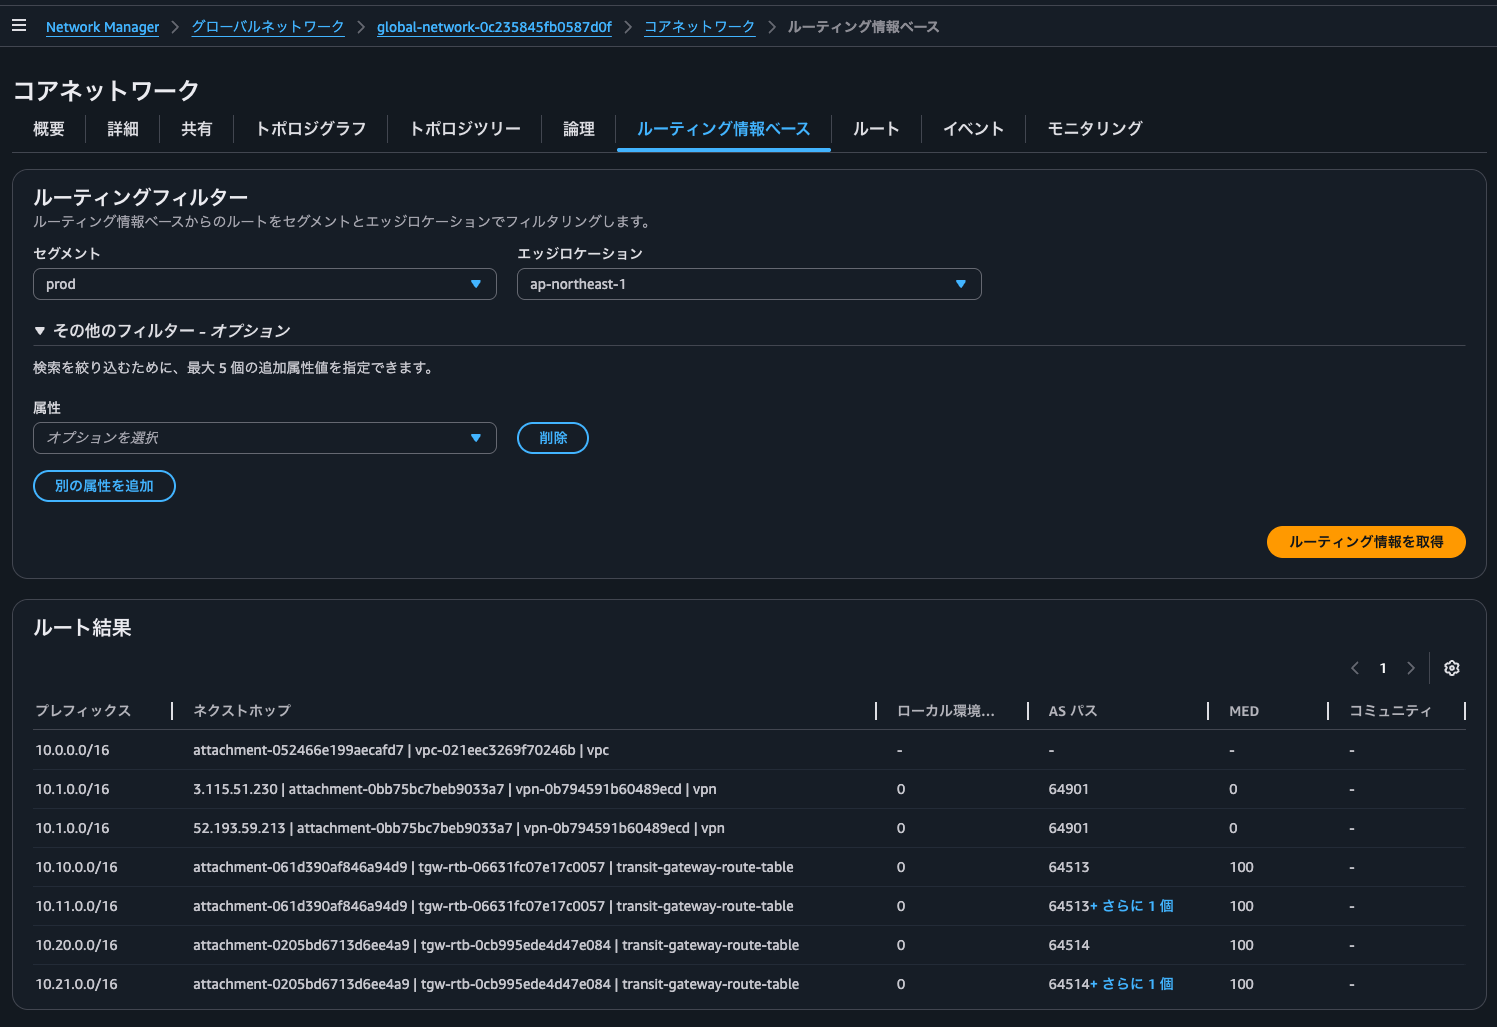The height and width of the screenshot is (1027, 1497).
Task: Open global-network-0c235845fb0587d0f breadcrumb link
Action: [494, 27]
